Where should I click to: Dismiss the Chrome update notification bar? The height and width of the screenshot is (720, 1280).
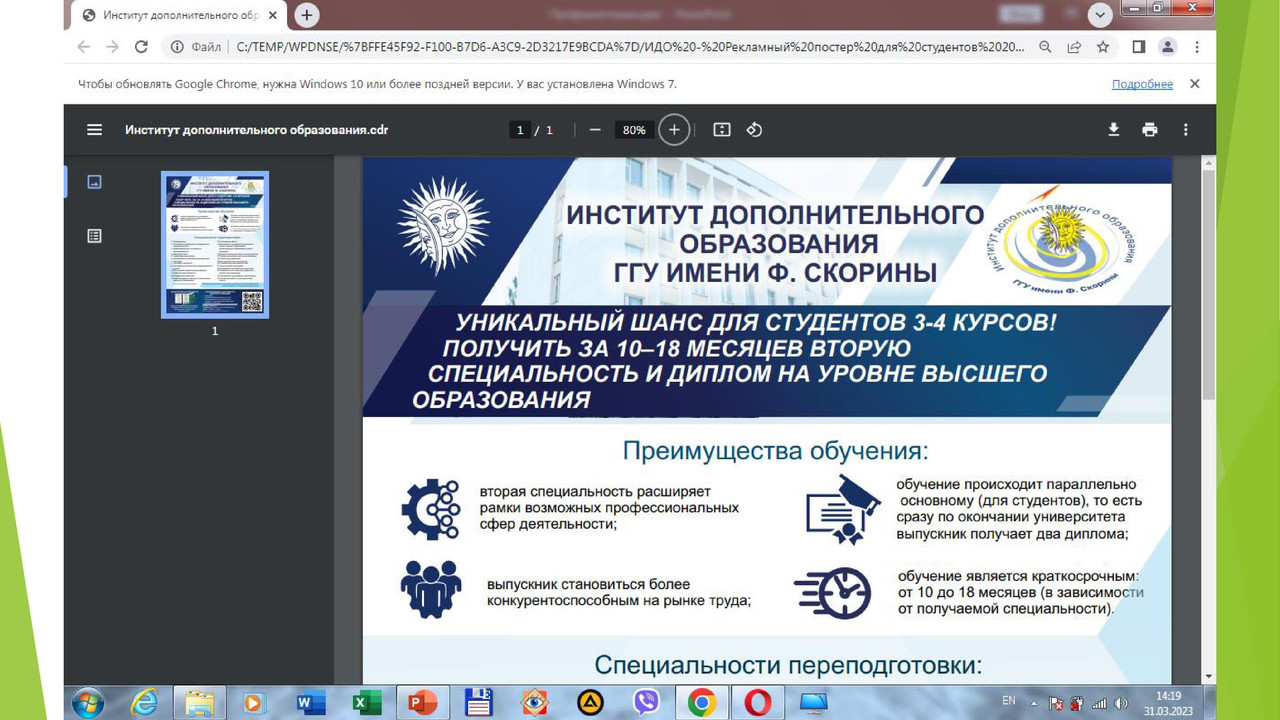coord(1194,84)
